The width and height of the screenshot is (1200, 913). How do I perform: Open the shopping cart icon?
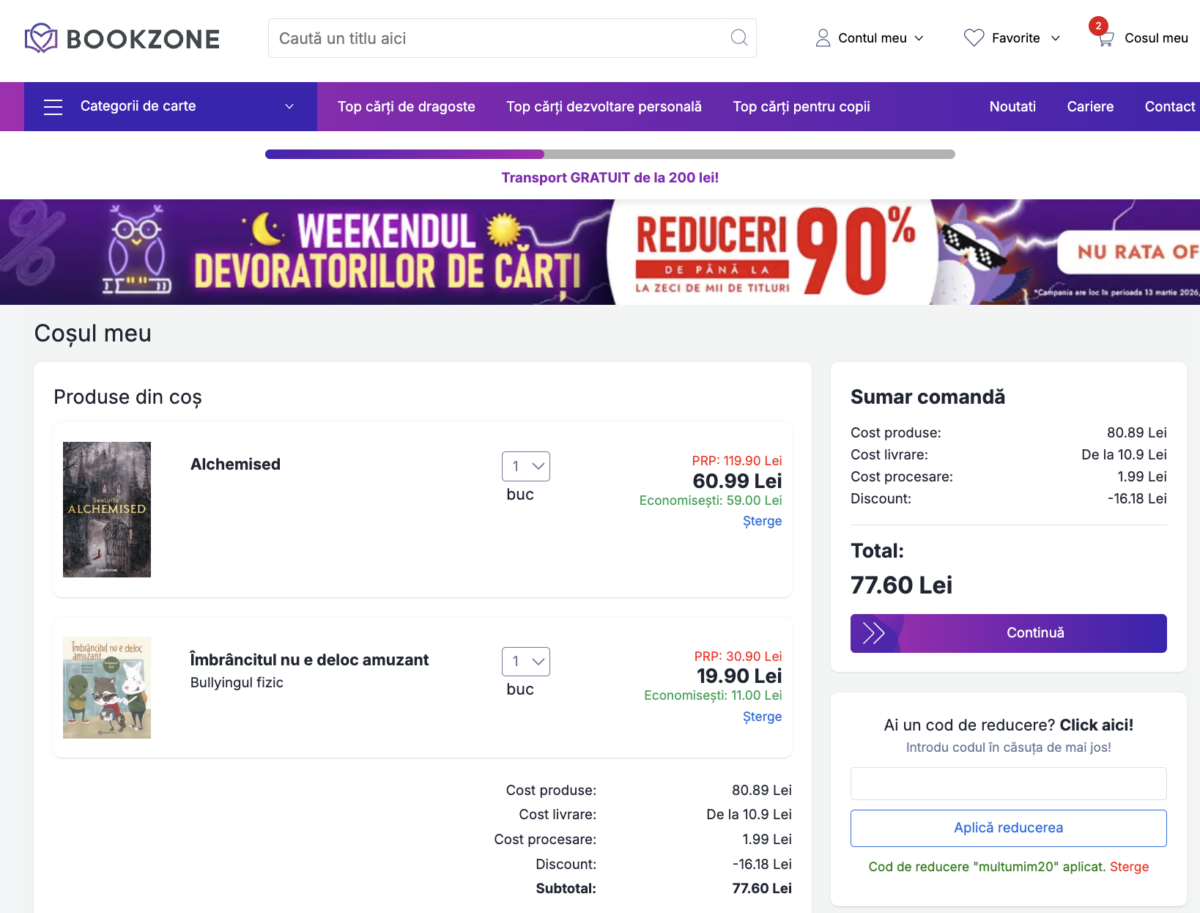[x=1104, y=38]
